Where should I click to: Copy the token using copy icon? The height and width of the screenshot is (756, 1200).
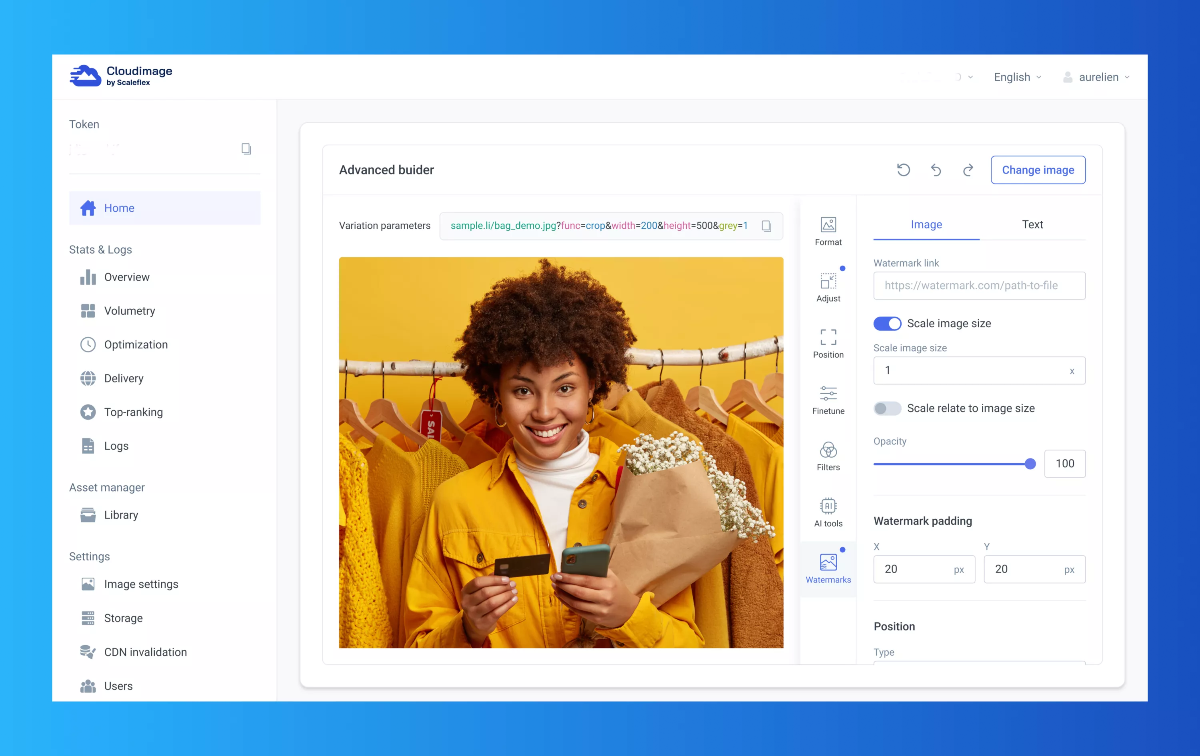point(246,149)
